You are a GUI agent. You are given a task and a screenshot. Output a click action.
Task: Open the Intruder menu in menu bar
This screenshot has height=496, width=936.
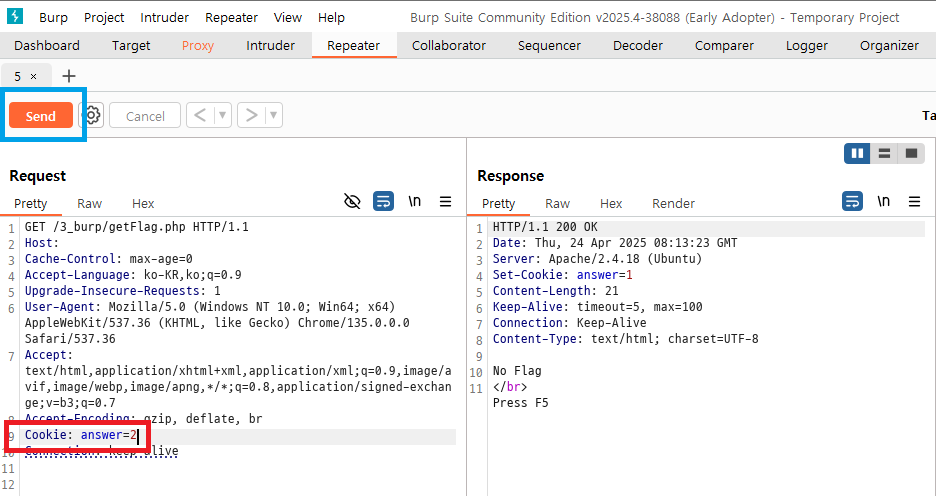point(164,17)
